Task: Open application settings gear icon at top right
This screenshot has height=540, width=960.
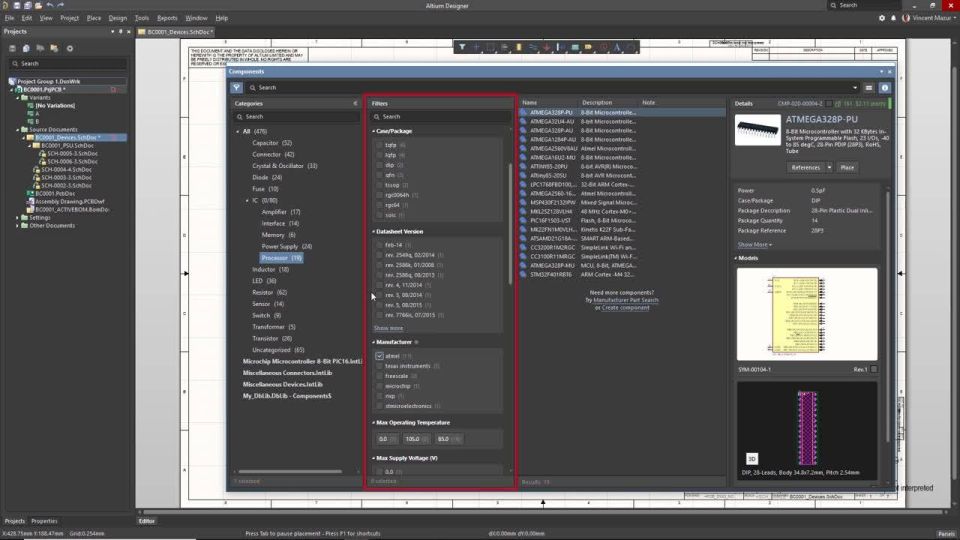Action: [882, 18]
